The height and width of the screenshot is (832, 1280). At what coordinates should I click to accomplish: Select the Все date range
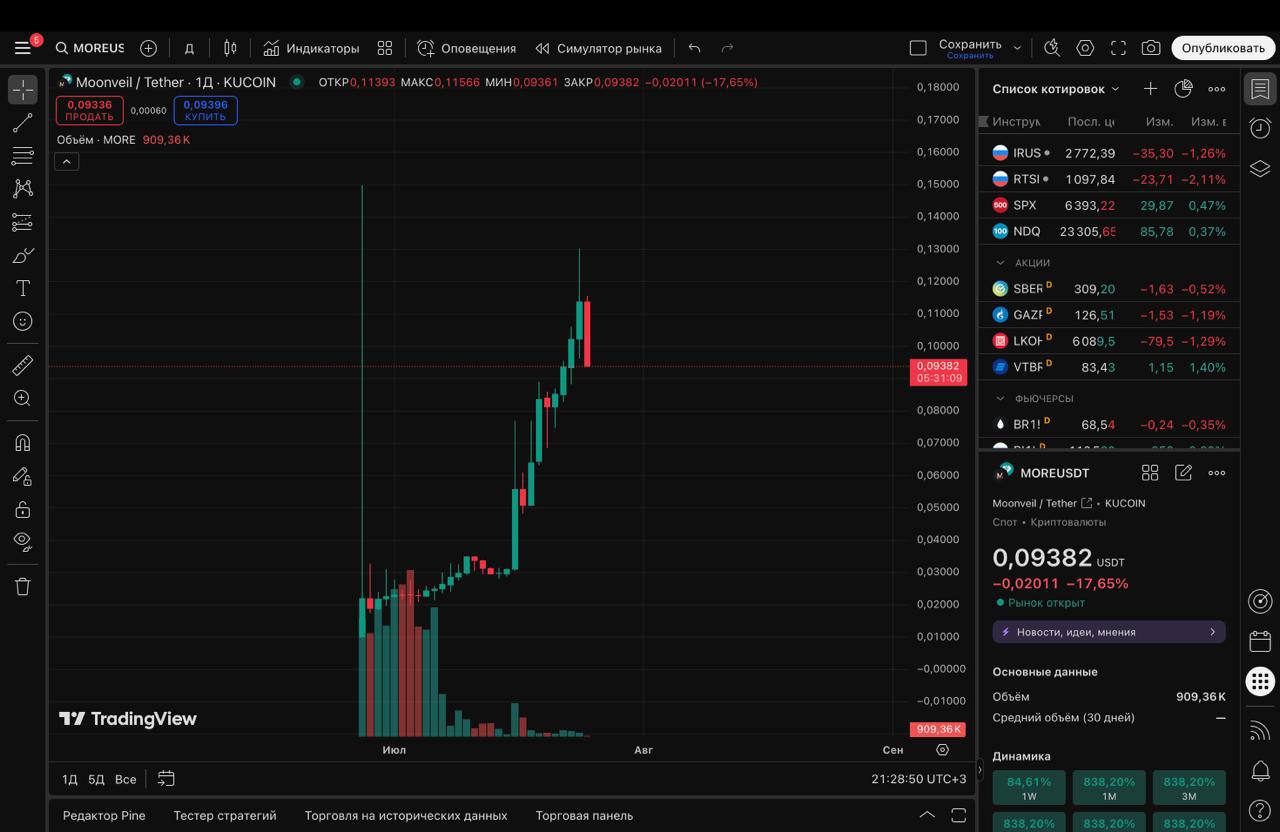125,779
